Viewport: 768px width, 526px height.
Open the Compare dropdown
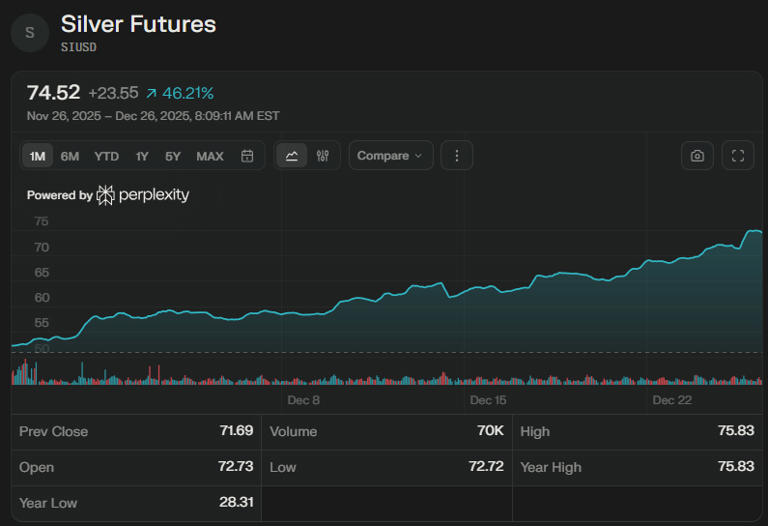click(389, 156)
